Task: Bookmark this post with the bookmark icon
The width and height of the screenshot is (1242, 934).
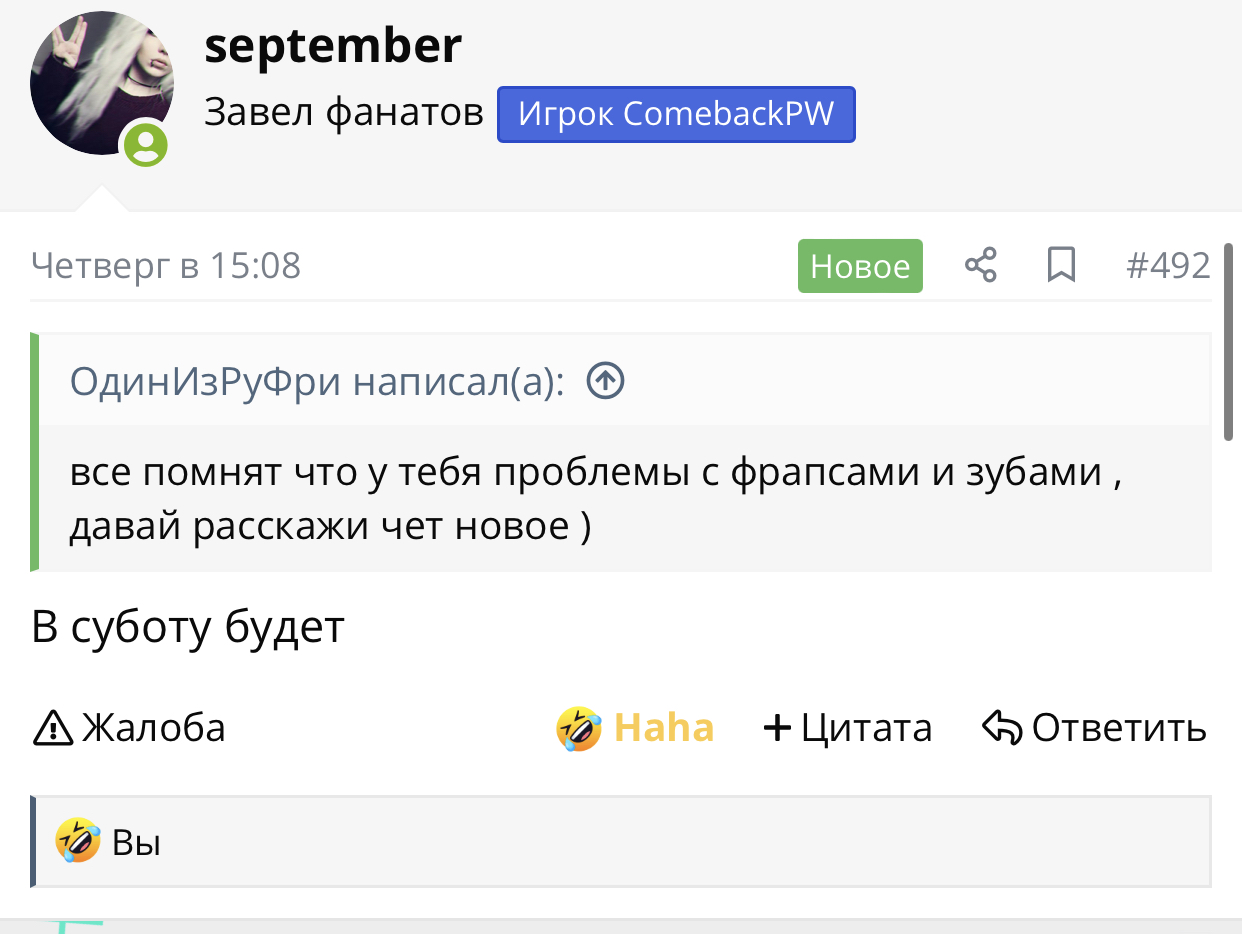Action: 1060,266
